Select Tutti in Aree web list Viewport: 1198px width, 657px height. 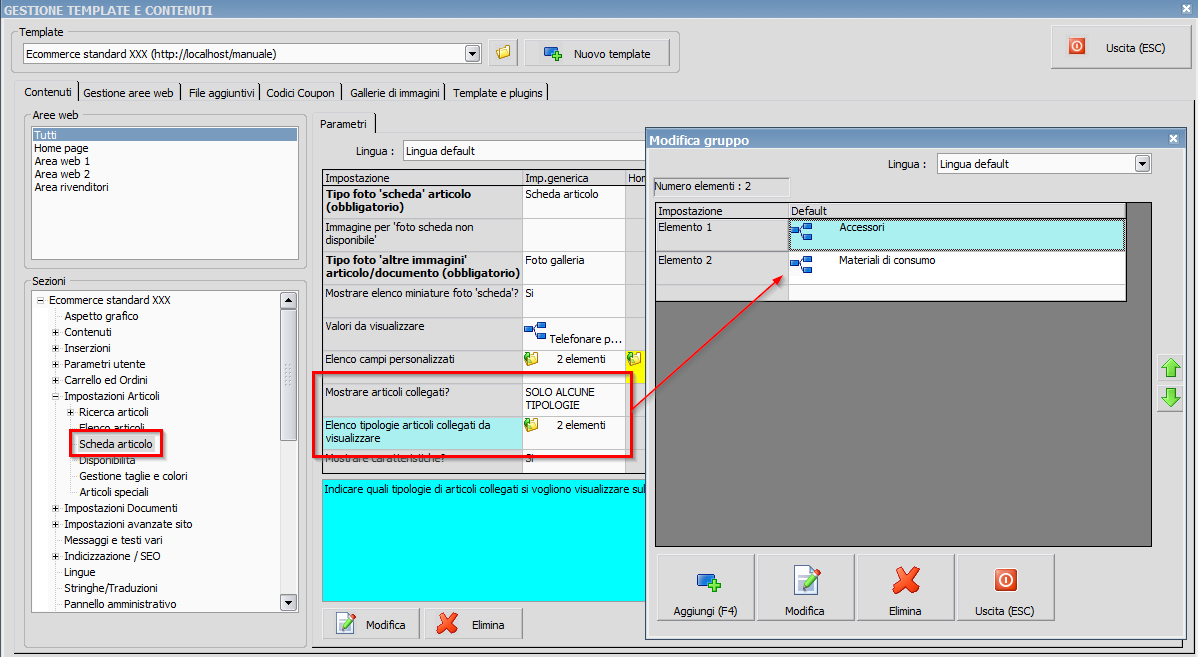tap(164, 134)
